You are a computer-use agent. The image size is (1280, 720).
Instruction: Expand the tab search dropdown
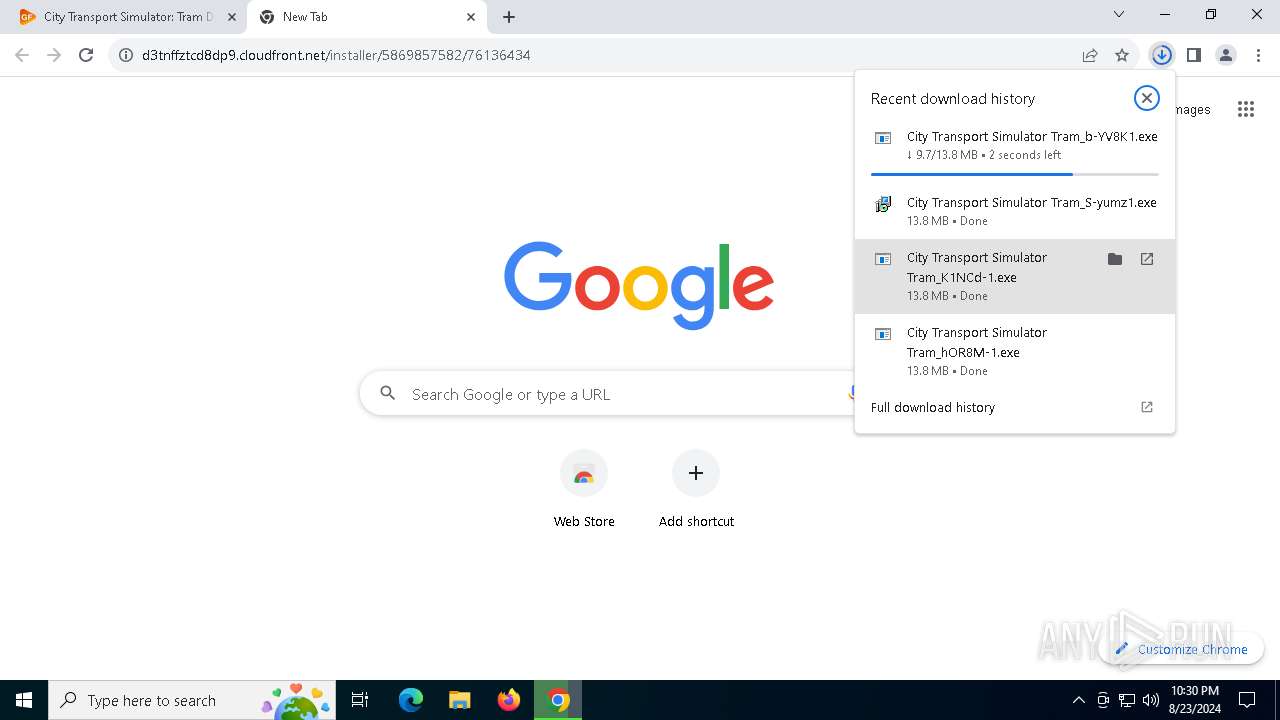pos(1119,14)
